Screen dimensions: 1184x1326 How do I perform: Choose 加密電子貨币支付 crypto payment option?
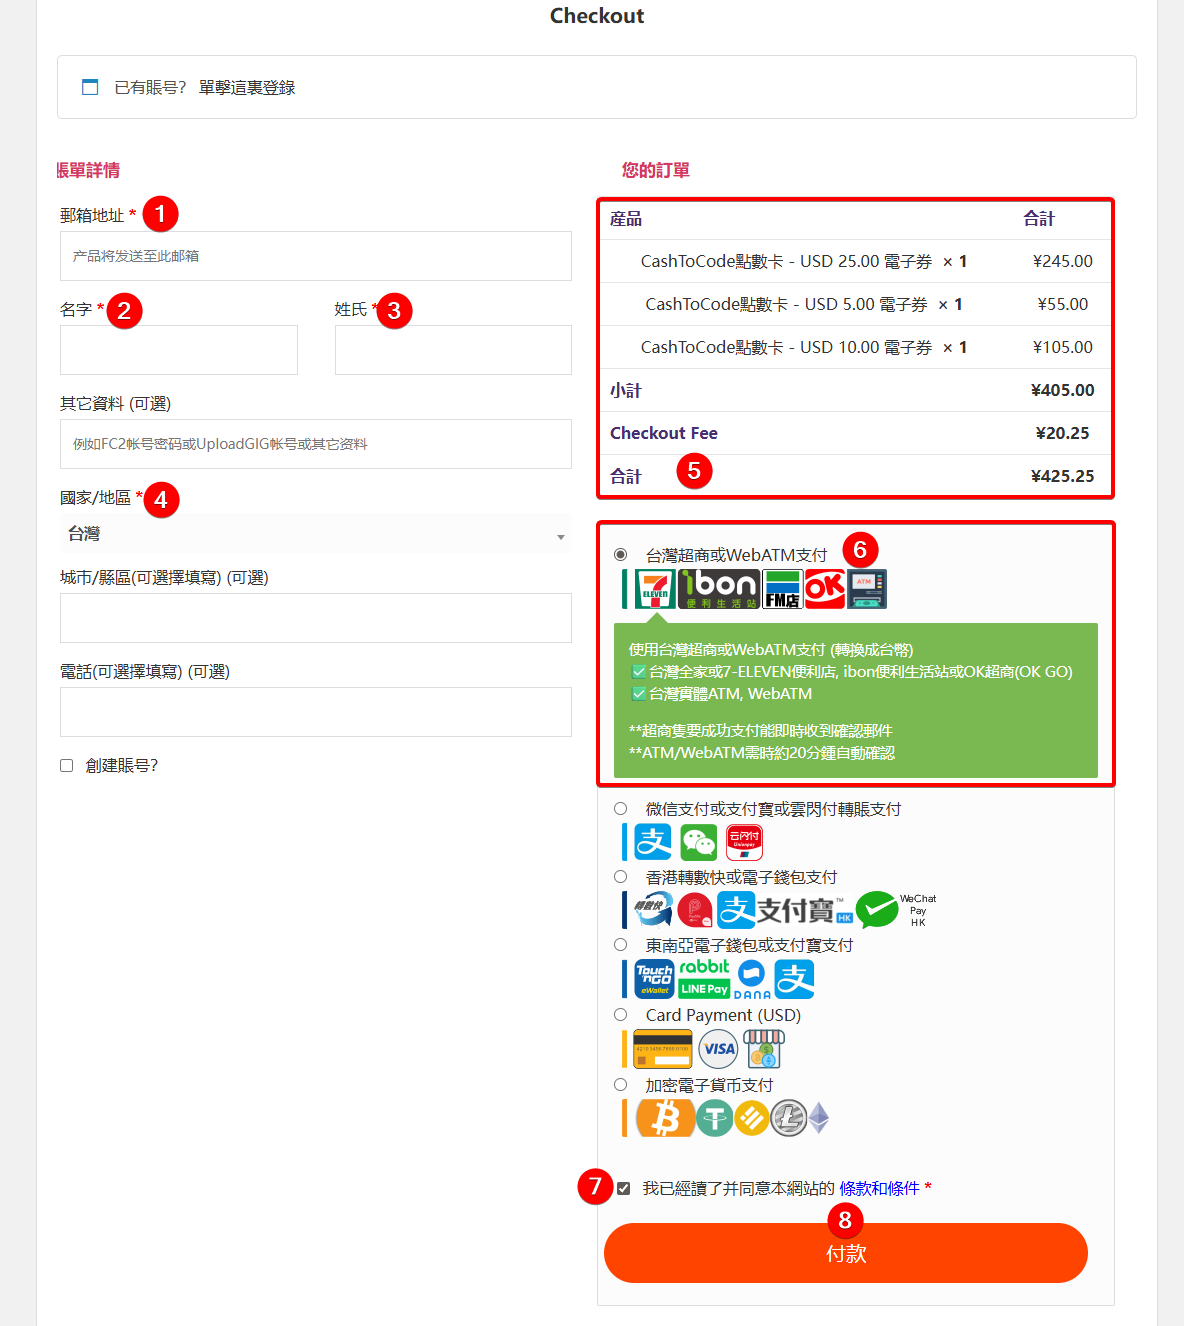click(621, 1085)
